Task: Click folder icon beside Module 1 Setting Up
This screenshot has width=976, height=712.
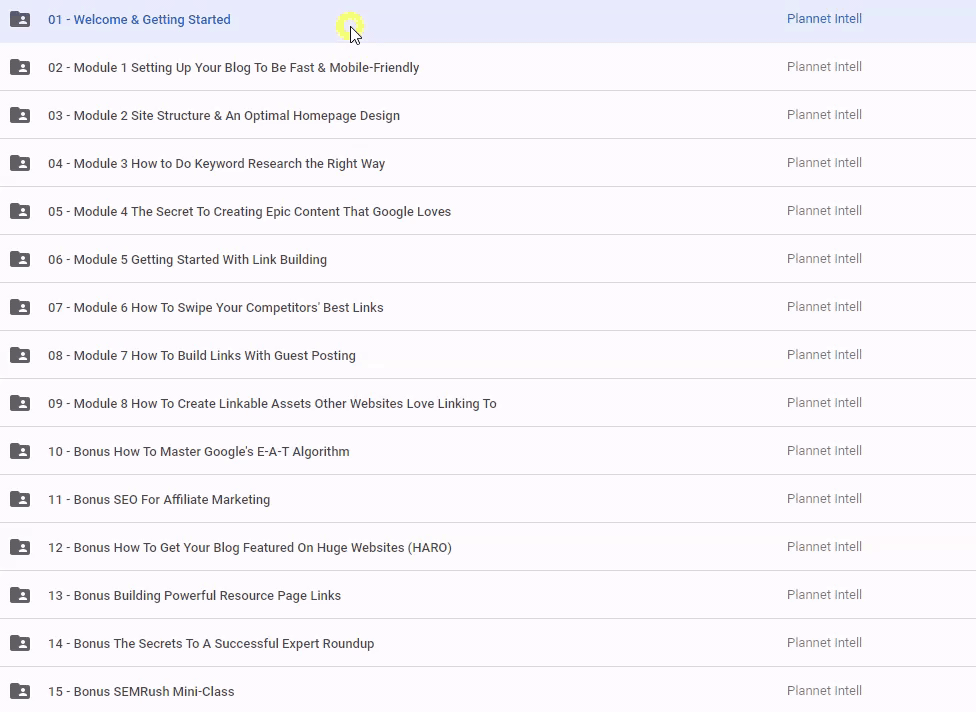Action: click(x=20, y=67)
